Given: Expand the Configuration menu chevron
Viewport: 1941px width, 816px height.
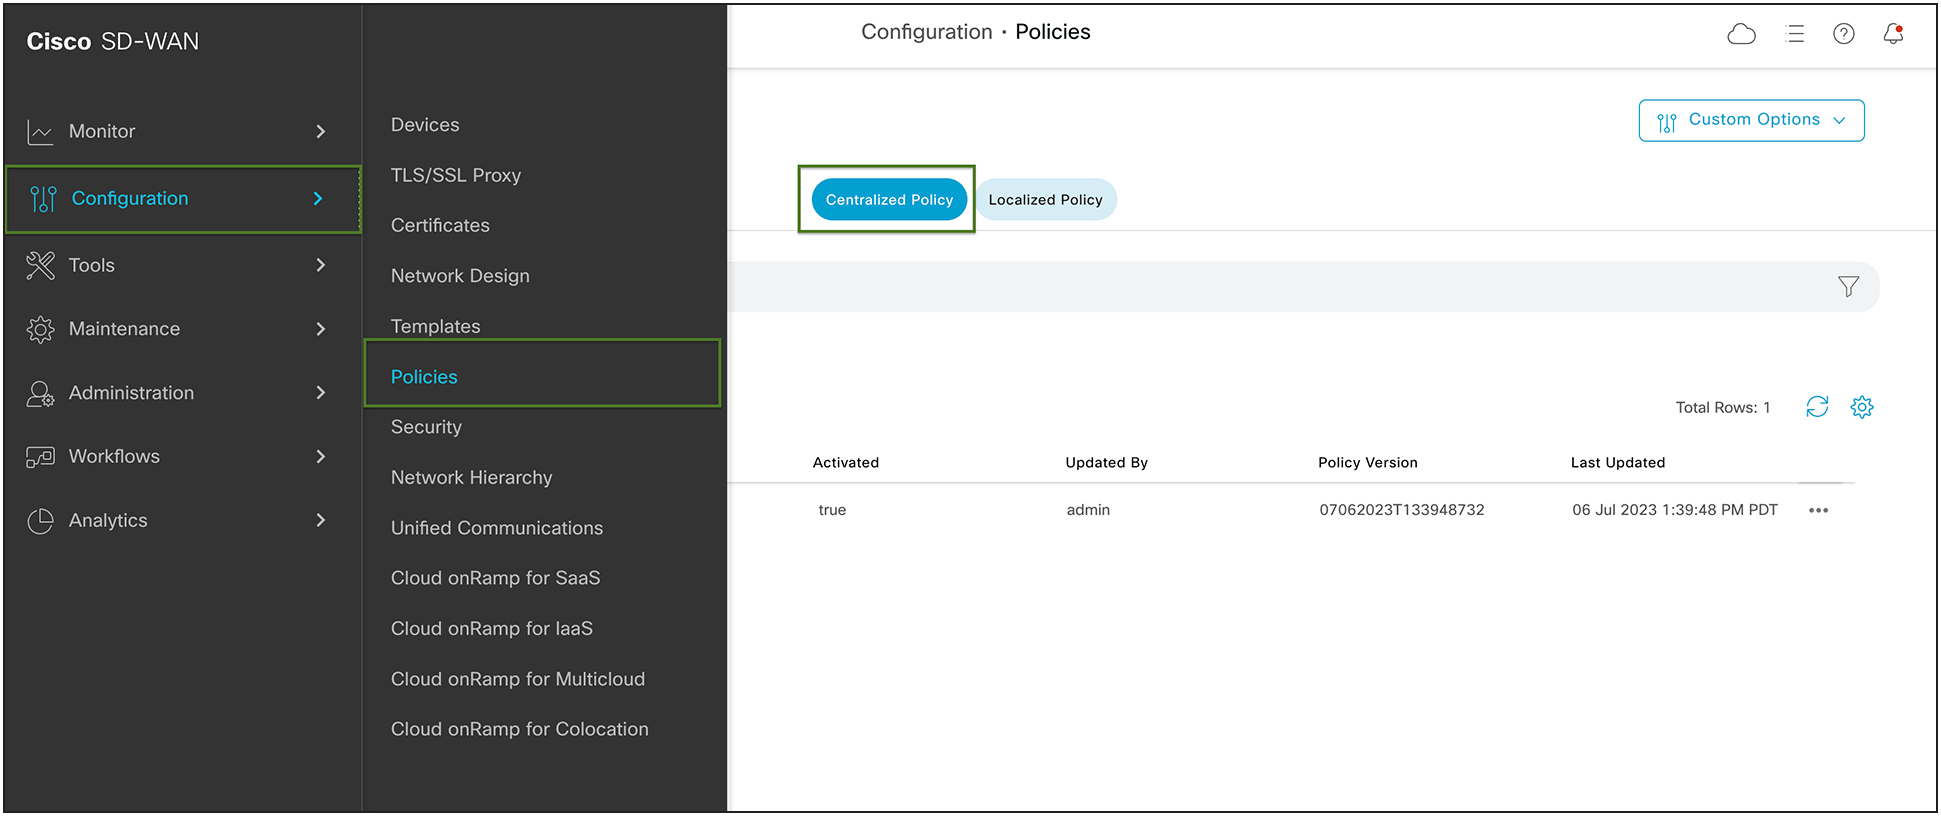Looking at the screenshot, I should [x=318, y=199].
